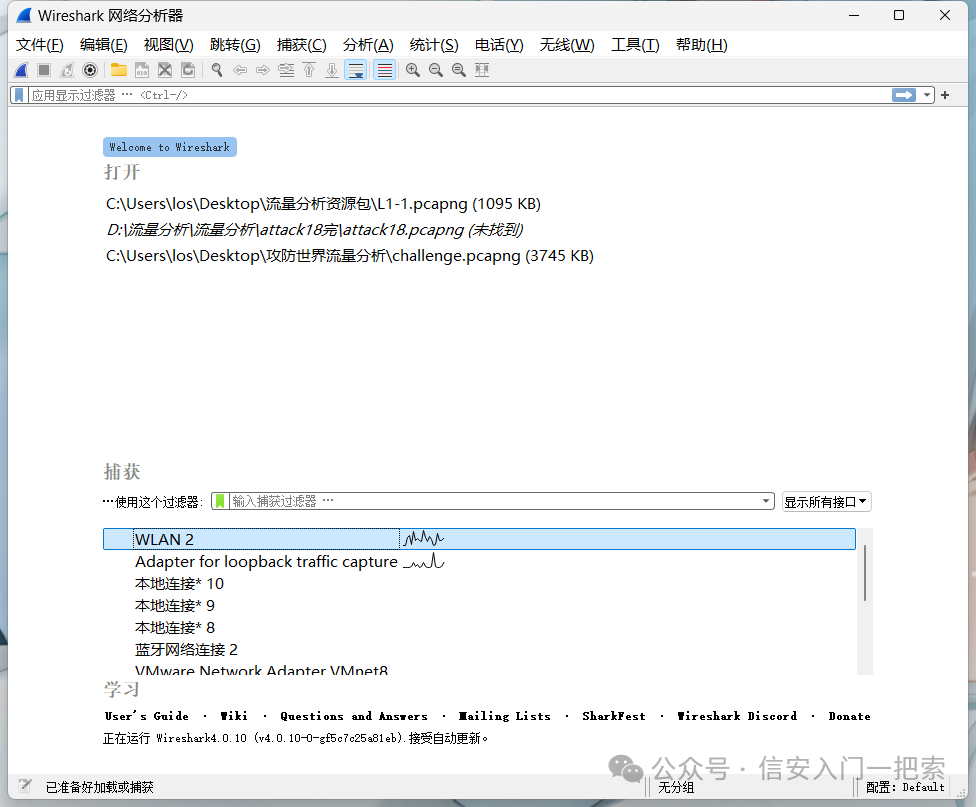This screenshot has height=807, width=976.
Task: Click the zoom out magnifier icon
Action: tap(436, 70)
